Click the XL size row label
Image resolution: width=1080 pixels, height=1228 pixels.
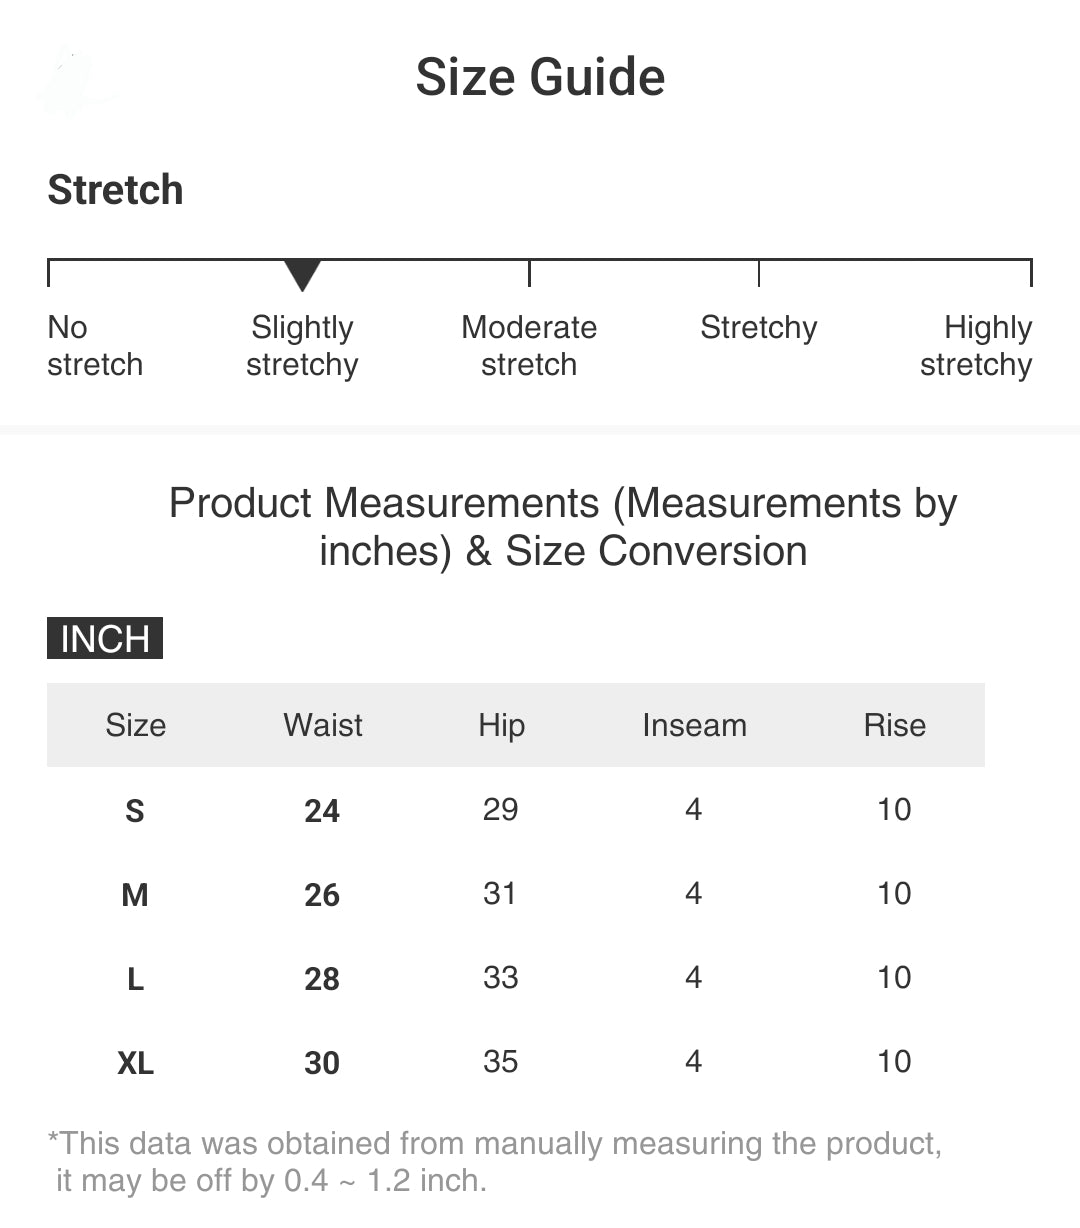tap(135, 1062)
